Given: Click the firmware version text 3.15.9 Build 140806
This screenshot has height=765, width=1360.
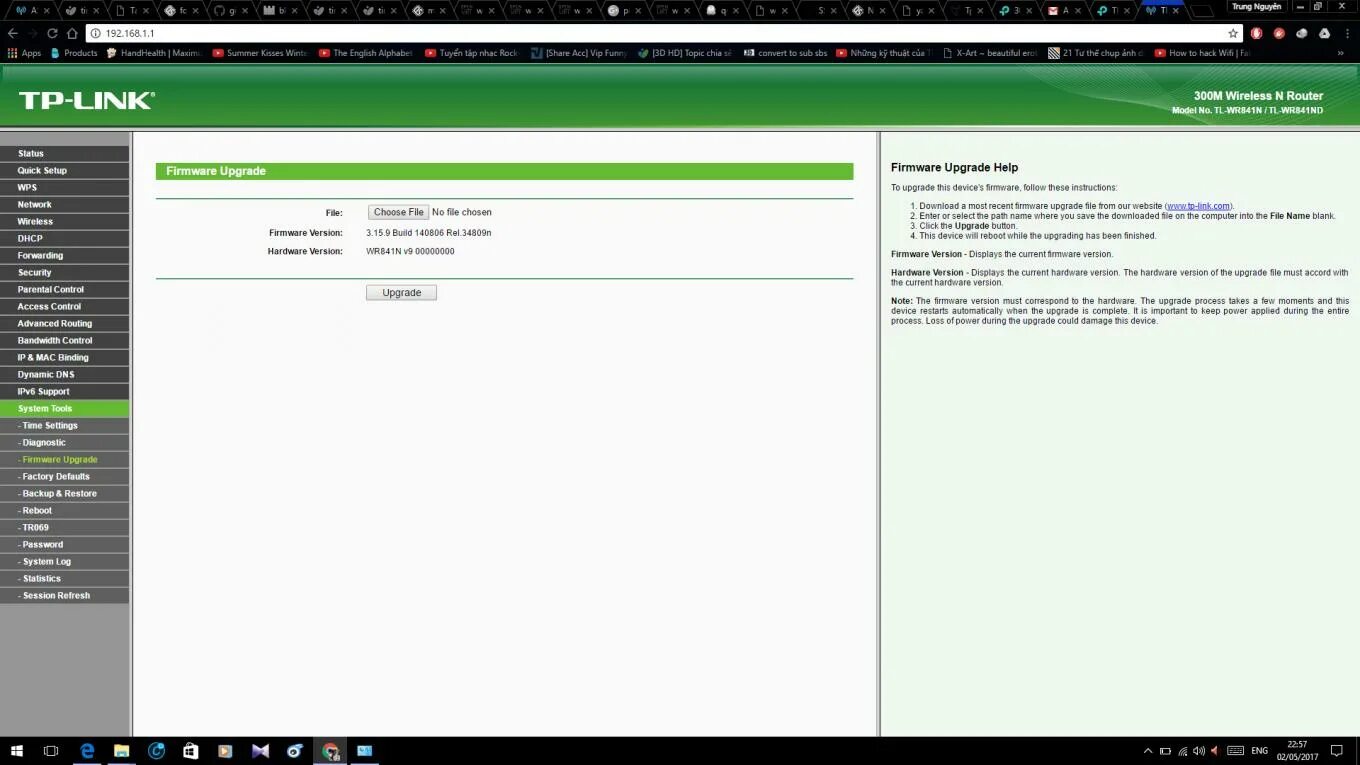Looking at the screenshot, I should coord(428,233).
